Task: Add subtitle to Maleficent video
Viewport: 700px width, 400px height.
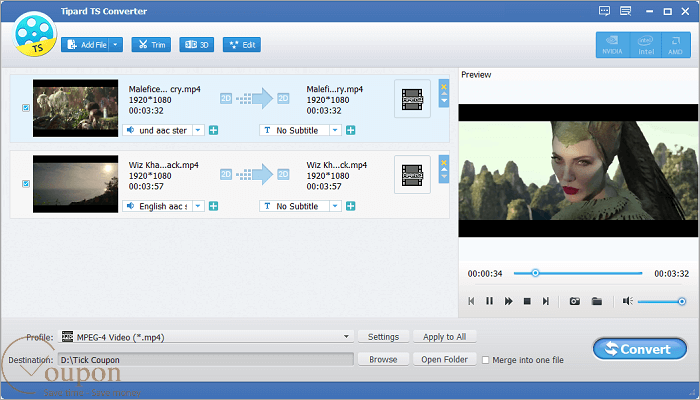Action: pyautogui.click(x=351, y=130)
